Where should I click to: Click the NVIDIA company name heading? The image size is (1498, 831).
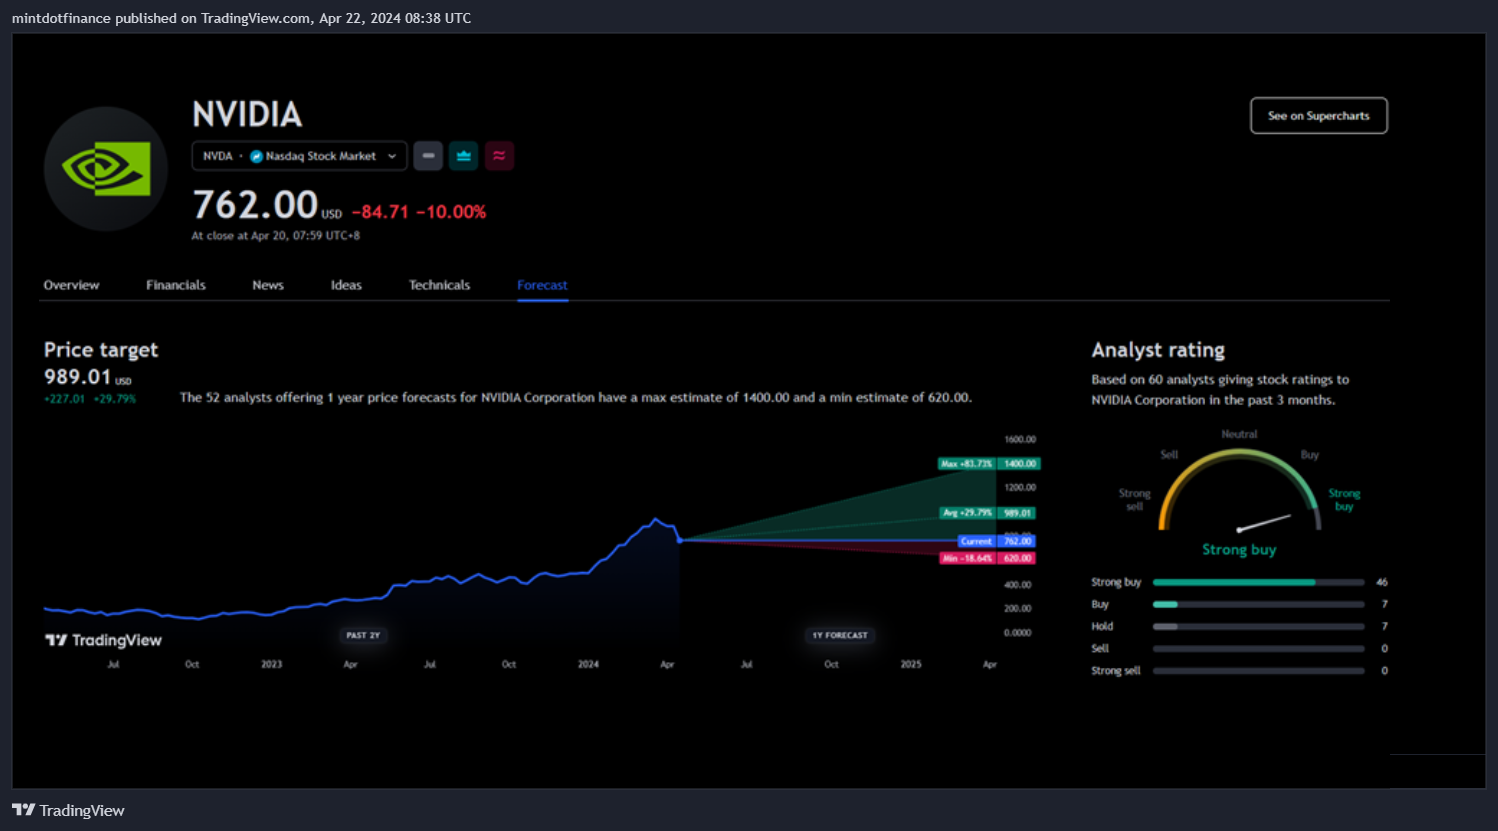tap(247, 115)
